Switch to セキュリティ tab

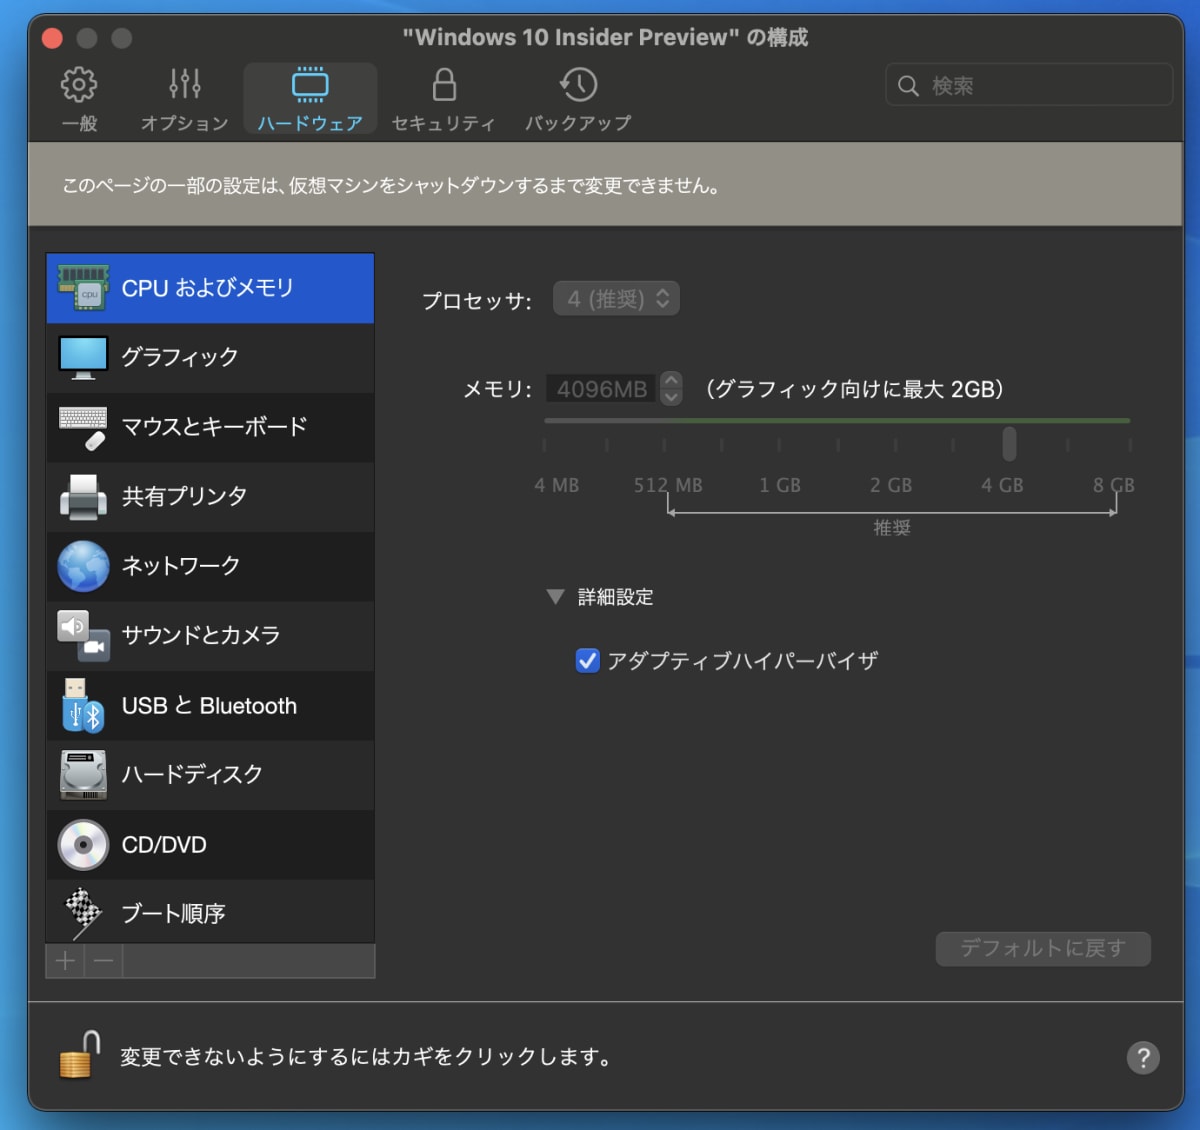(444, 99)
